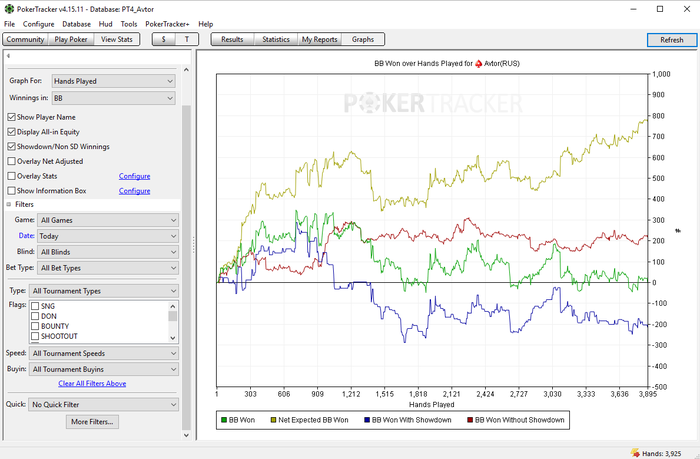Open the tournament Buyin dropdown
The width and height of the screenshot is (700, 459).
click(104, 369)
